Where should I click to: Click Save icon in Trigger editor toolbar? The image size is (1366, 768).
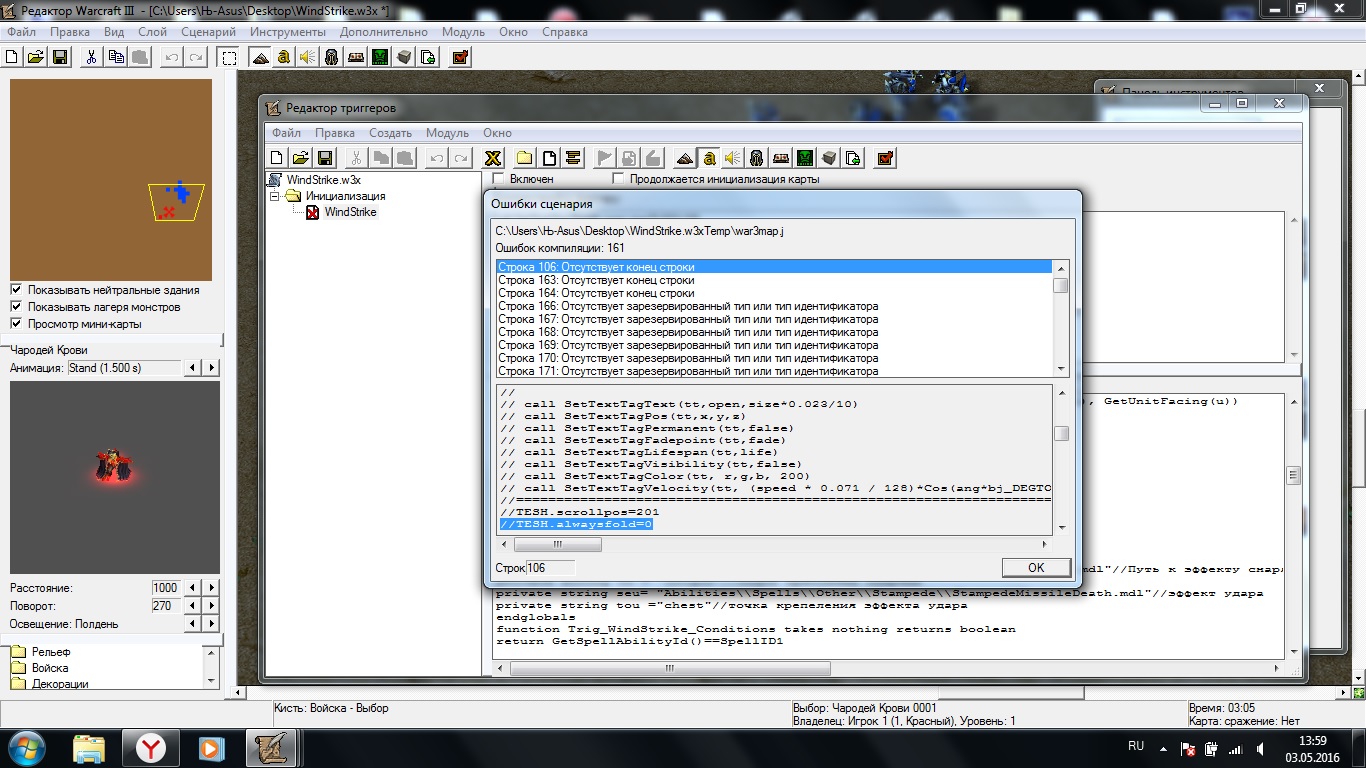(x=324, y=158)
